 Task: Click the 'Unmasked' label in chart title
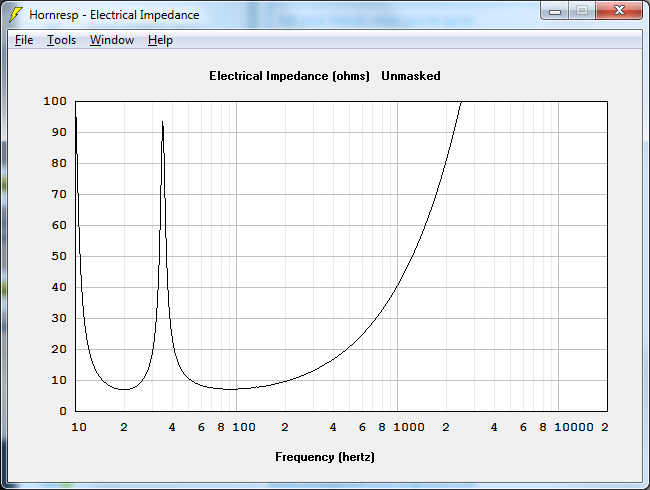(411, 76)
